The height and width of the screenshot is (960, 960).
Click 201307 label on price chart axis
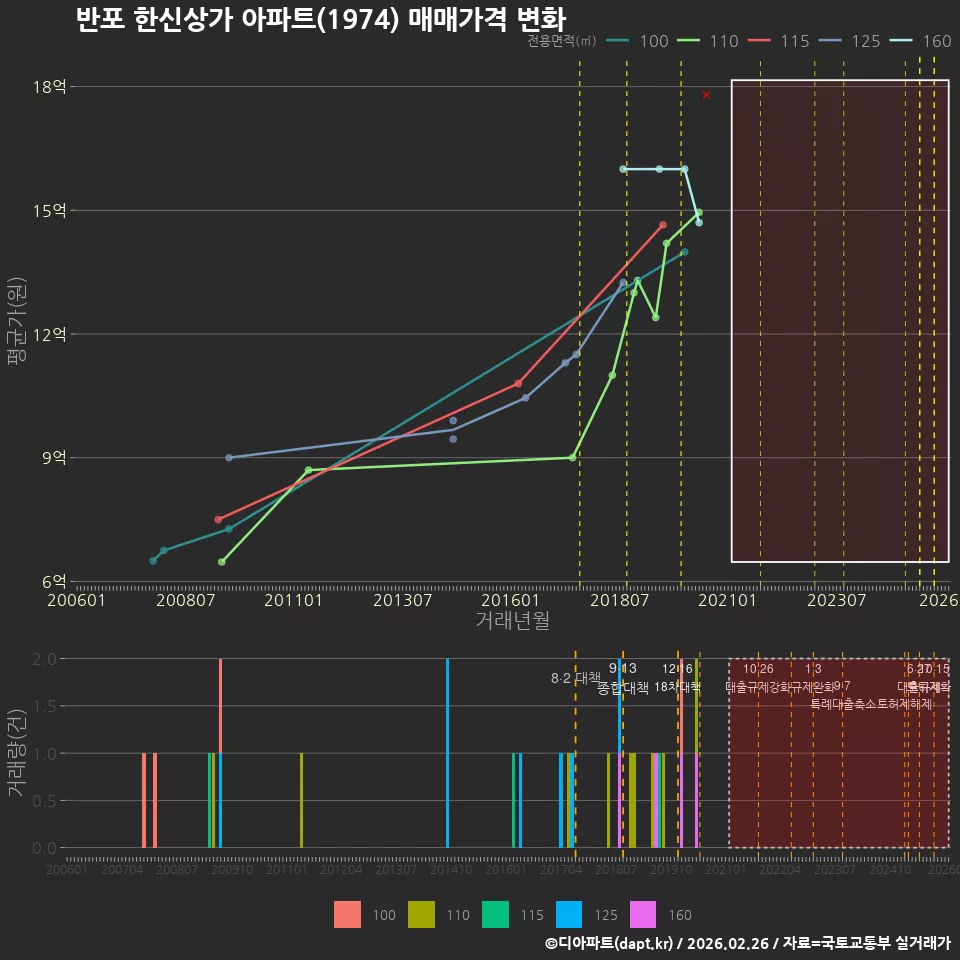pyautogui.click(x=402, y=600)
